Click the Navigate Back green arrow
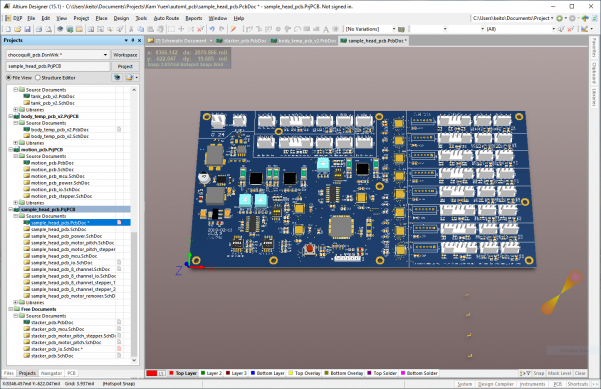Viewport: 601px width, 389px height. 560,18
